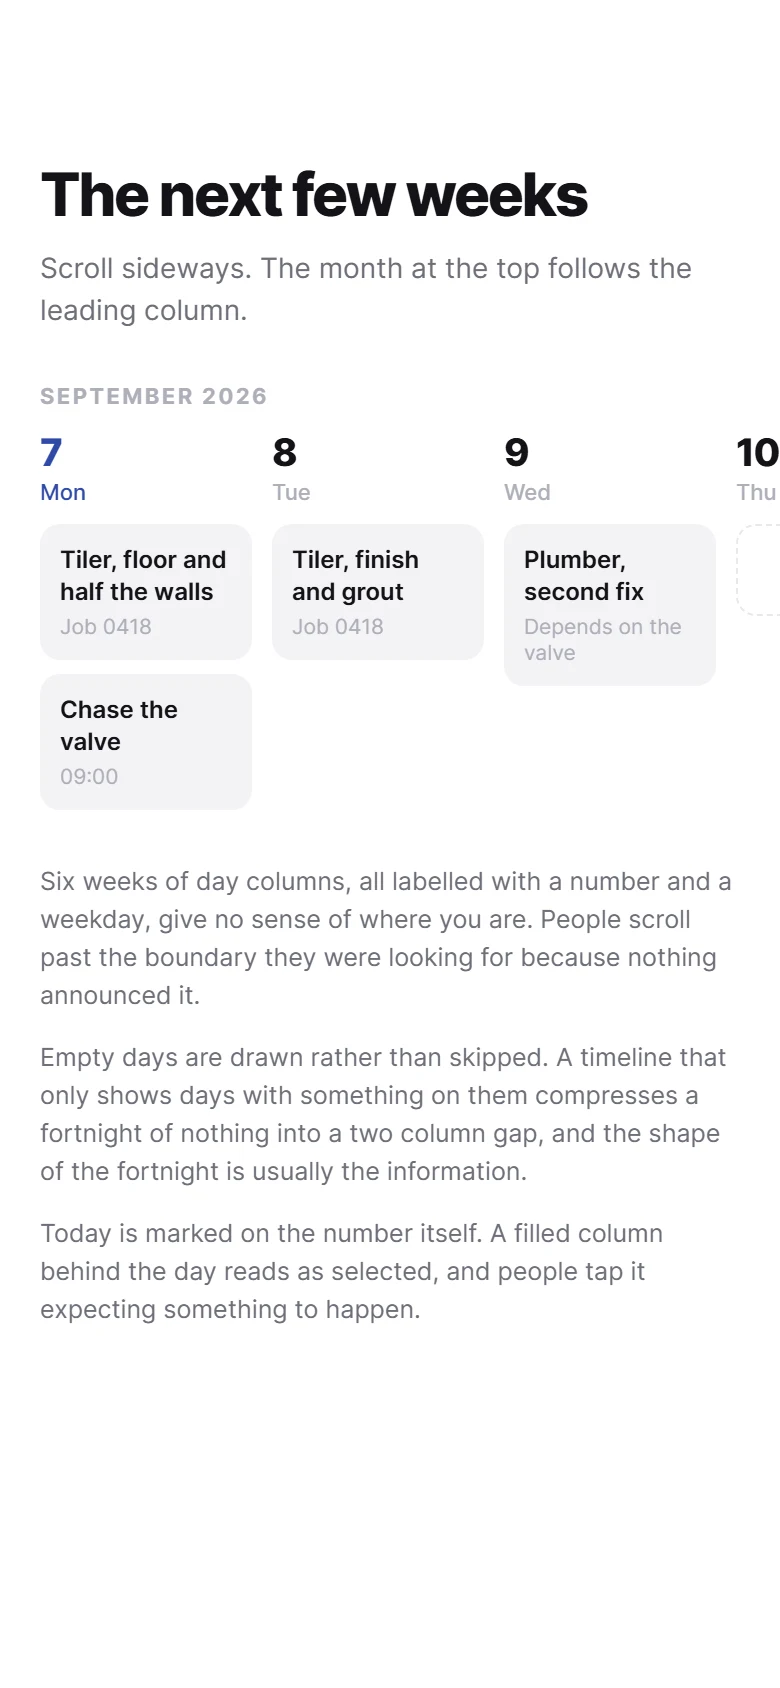Click 'The next few weeks' heading
Image resolution: width=780 pixels, height=1688 pixels.
314,195
